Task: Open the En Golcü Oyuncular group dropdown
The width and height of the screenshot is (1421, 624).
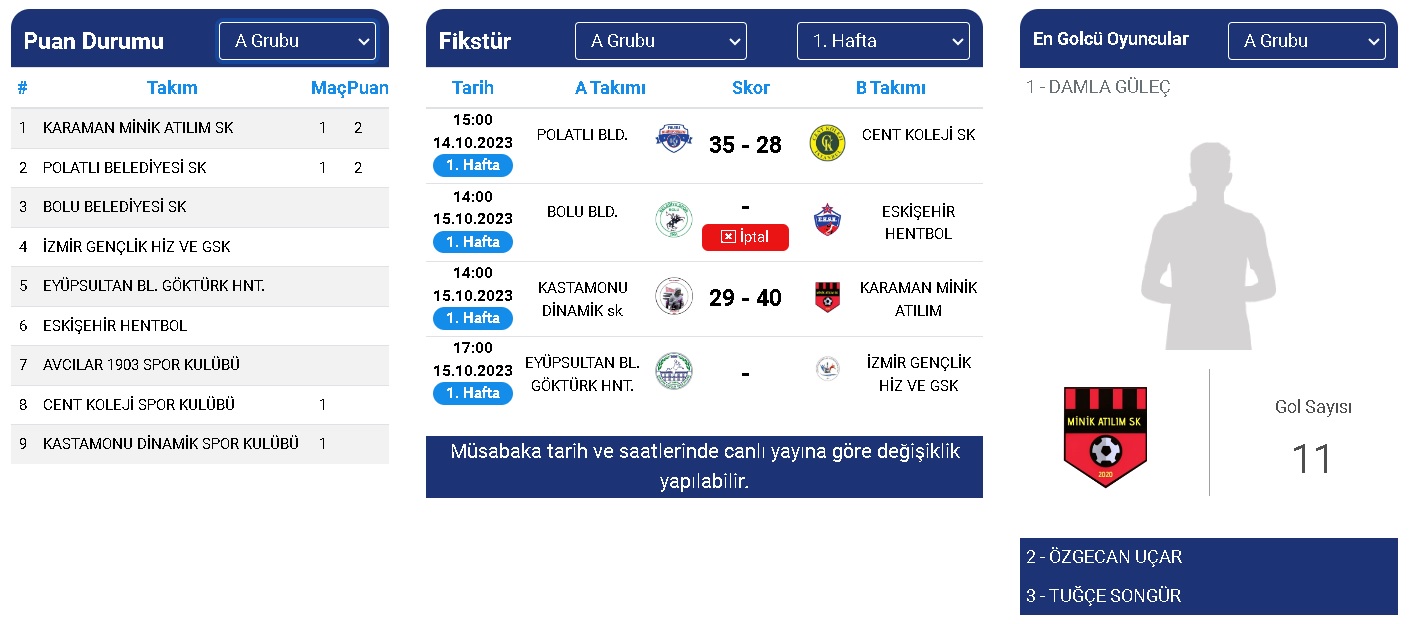Action: (x=1307, y=41)
